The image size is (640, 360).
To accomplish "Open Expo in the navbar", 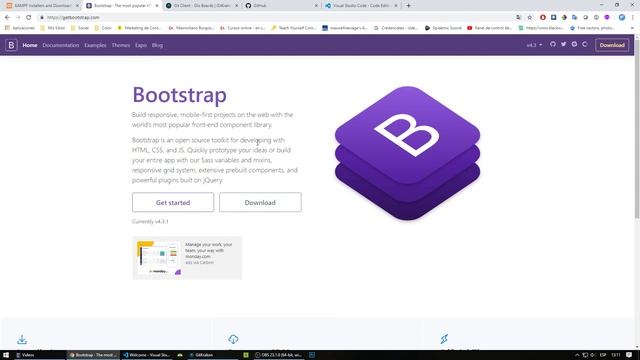I will pos(141,45).
